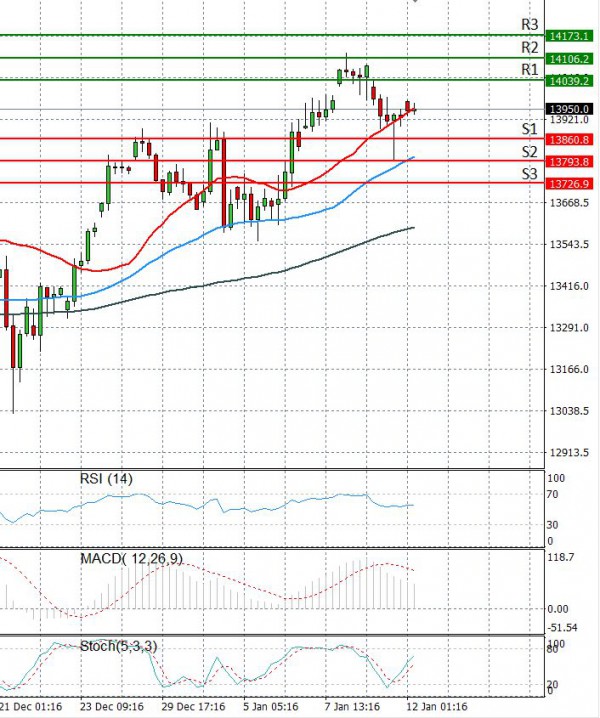Click the price axis value 13416.0
This screenshot has height=718, width=600.
[x=569, y=286]
